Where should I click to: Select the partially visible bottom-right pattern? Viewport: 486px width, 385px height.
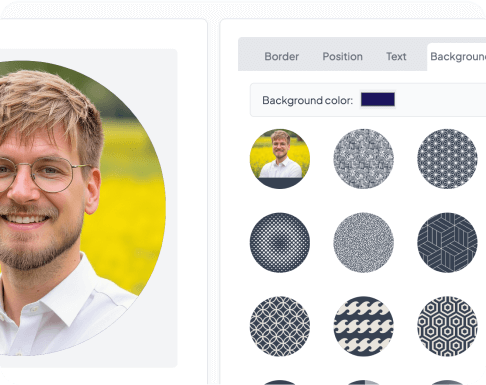447,382
